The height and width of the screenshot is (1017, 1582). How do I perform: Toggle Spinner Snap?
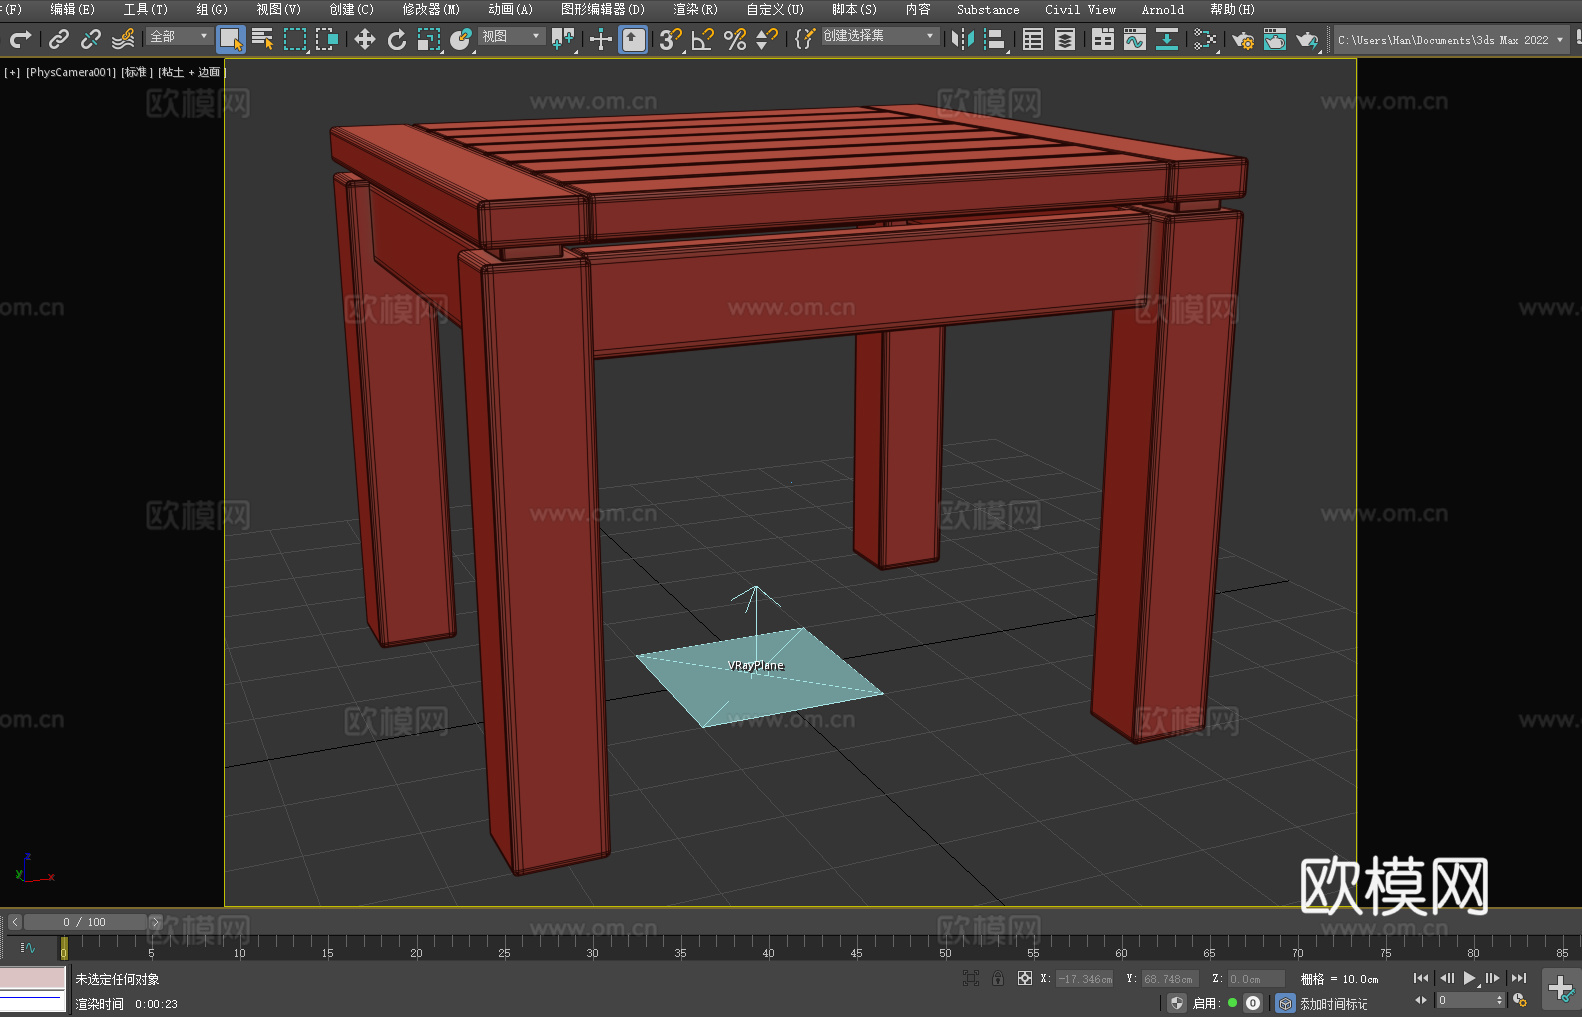[x=767, y=39]
